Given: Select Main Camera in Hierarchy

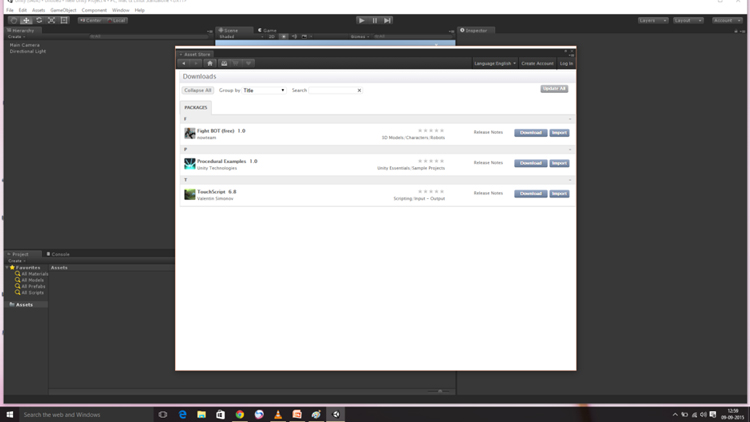Looking at the screenshot, I should 24,45.
